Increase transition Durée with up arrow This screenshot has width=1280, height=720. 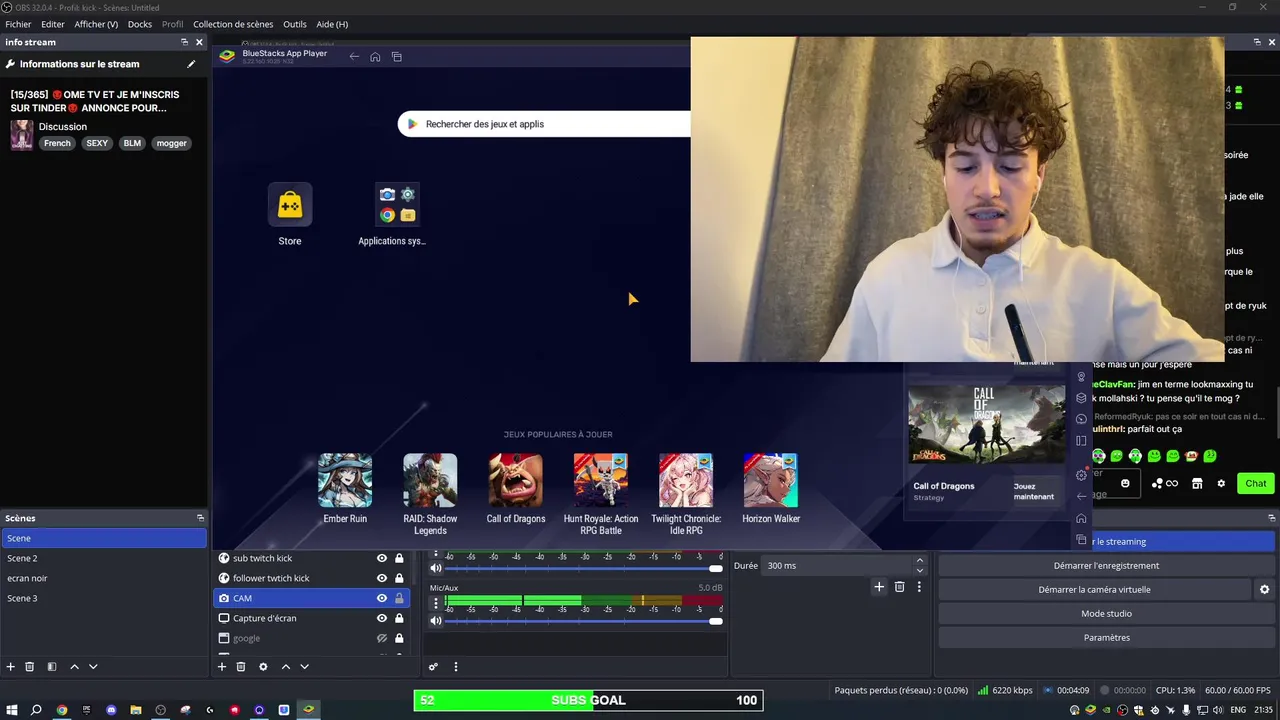pos(920,561)
